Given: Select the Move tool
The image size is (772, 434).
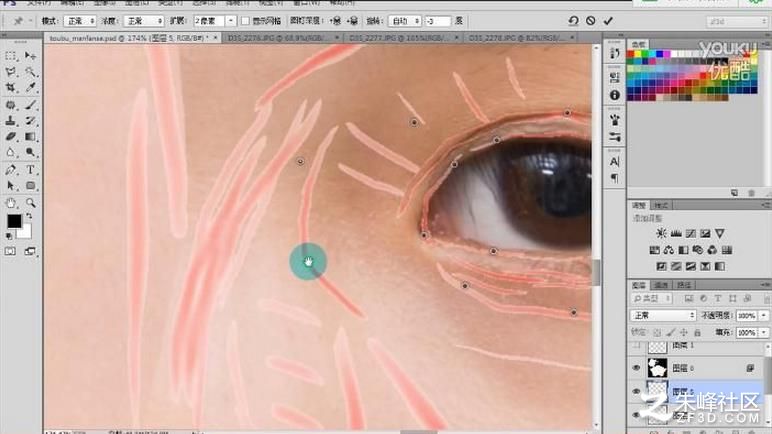Looking at the screenshot, I should (x=30, y=56).
